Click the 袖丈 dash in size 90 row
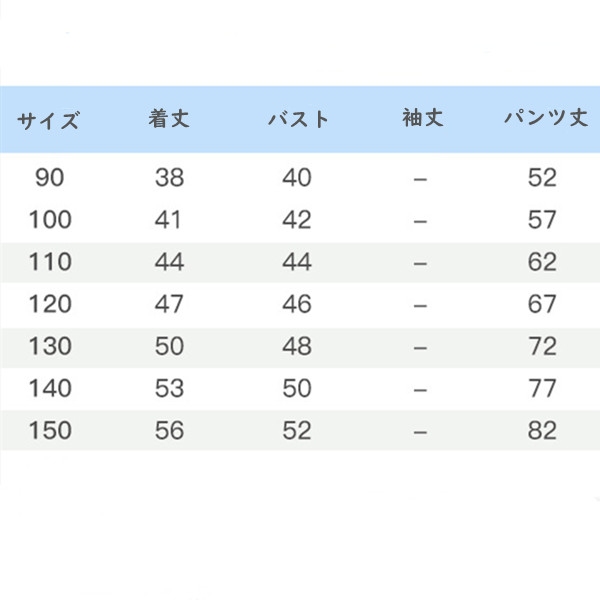Viewport: 600px width, 600px height. 420,179
